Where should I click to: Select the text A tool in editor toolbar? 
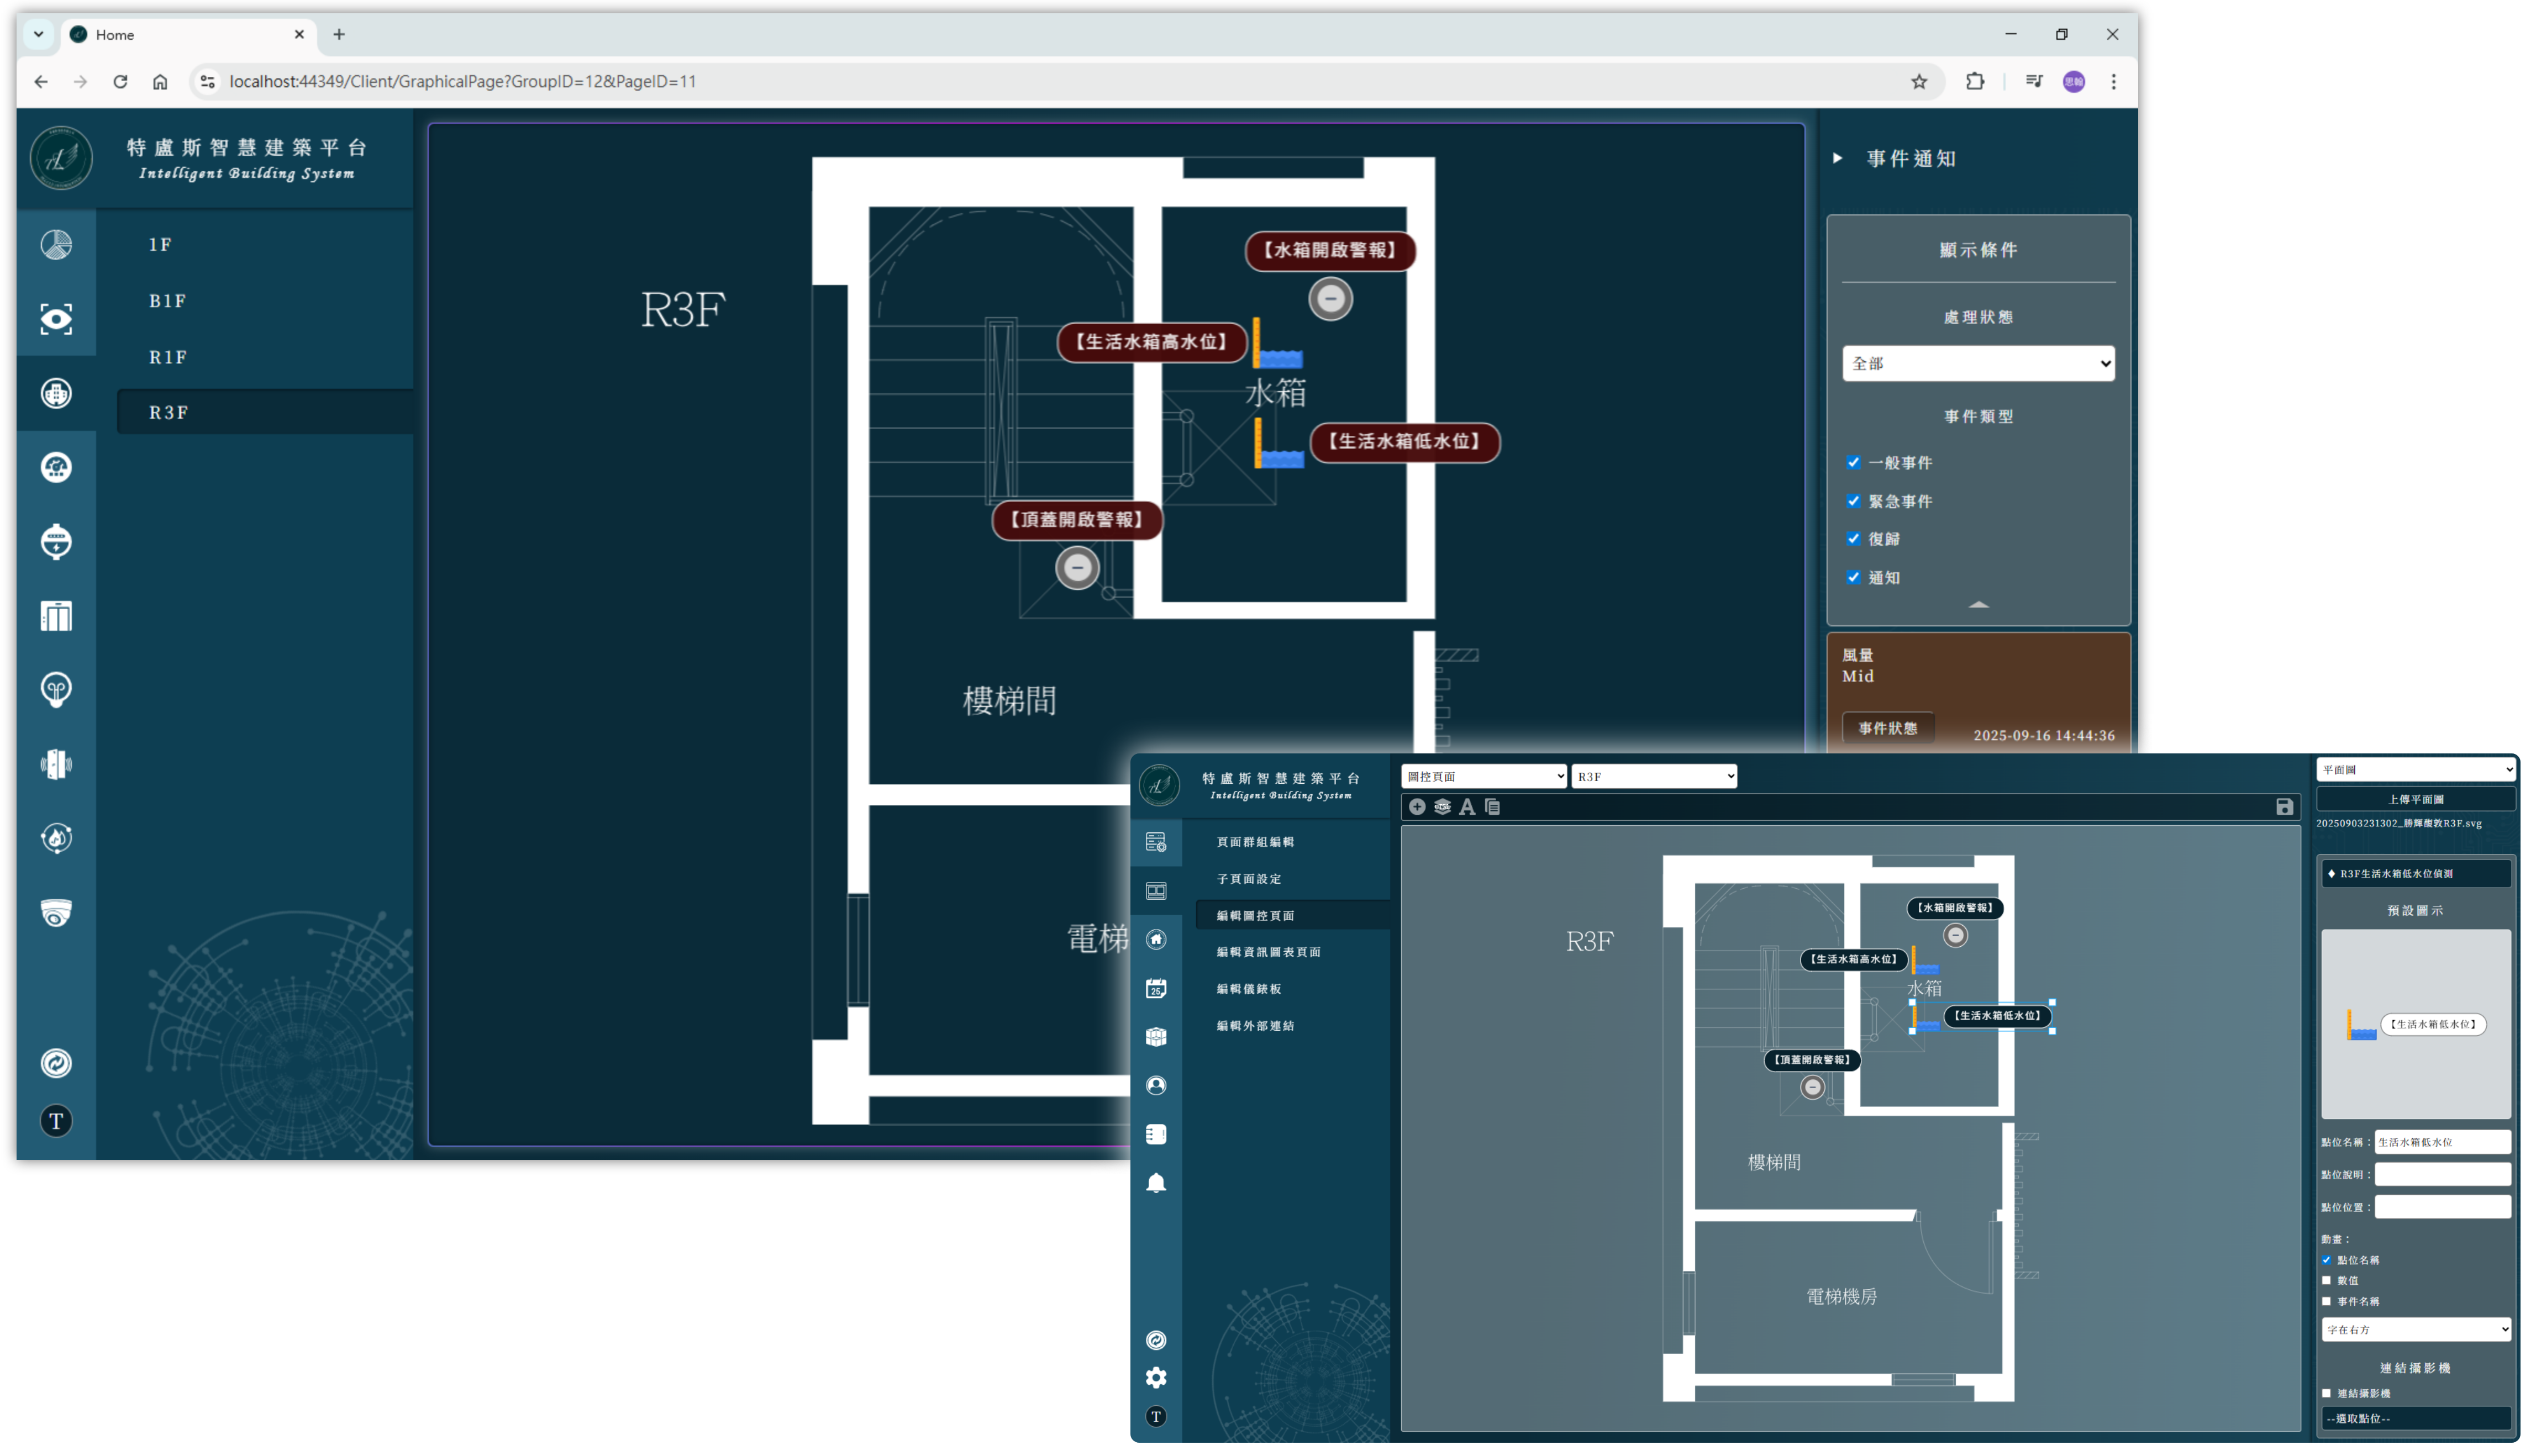(x=1467, y=806)
